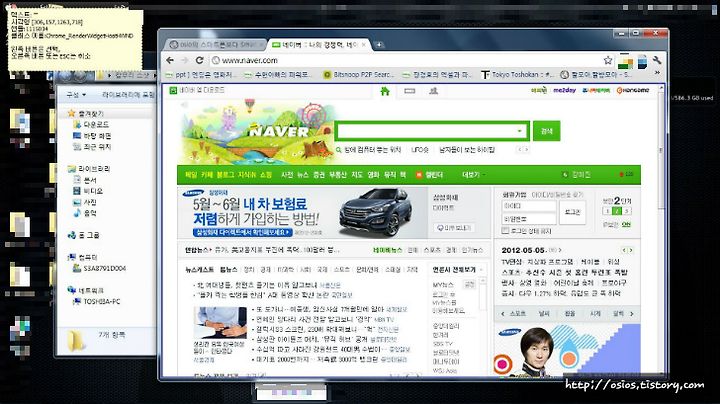
Task: Open a new Chrome tab
Action: click(379, 45)
